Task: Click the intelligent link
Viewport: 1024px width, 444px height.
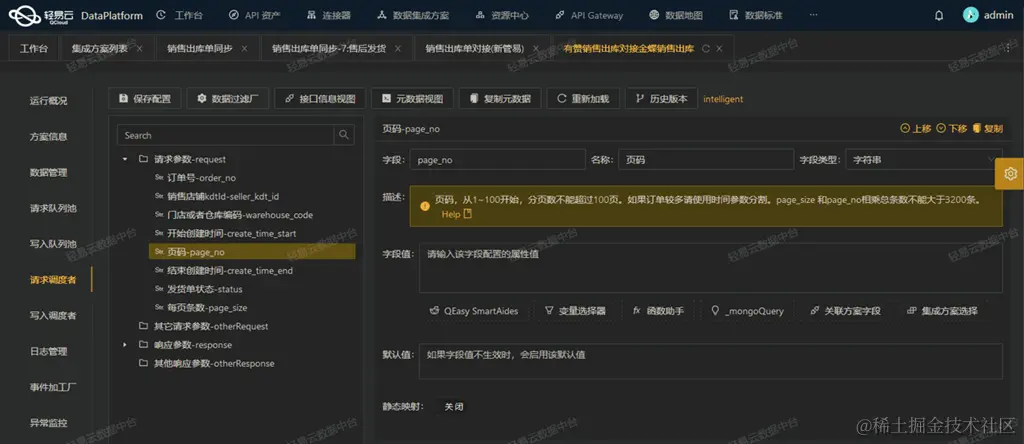Action: pos(723,99)
